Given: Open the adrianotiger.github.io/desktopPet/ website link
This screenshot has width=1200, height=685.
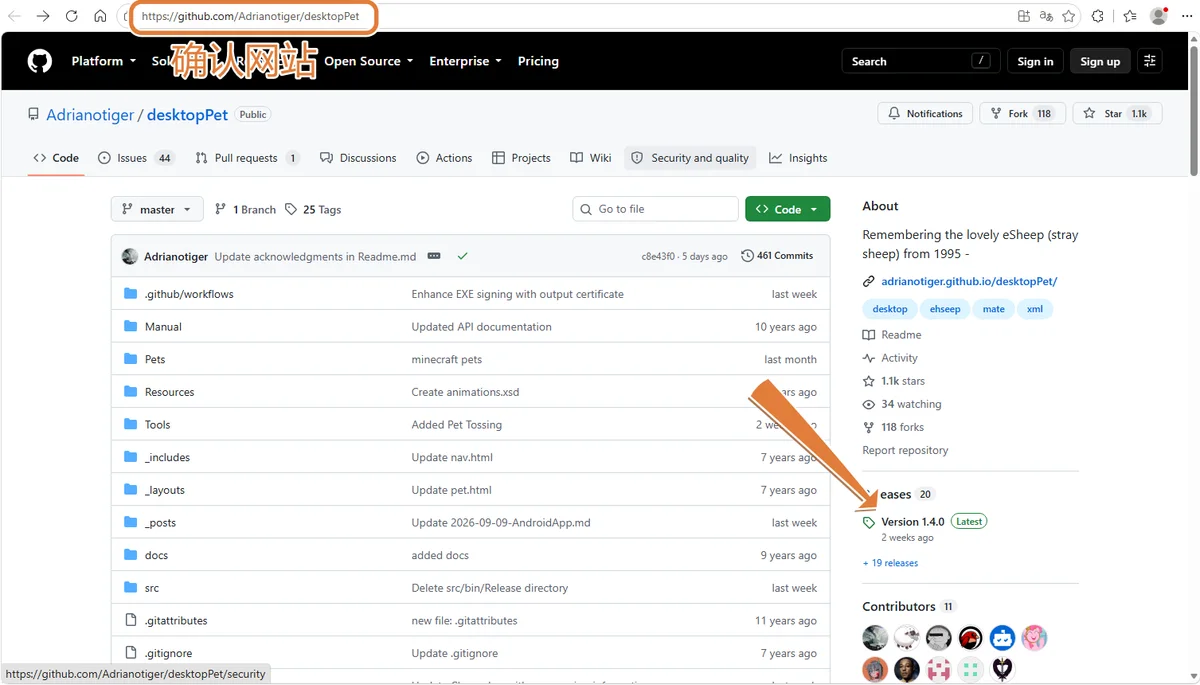Looking at the screenshot, I should 969,282.
